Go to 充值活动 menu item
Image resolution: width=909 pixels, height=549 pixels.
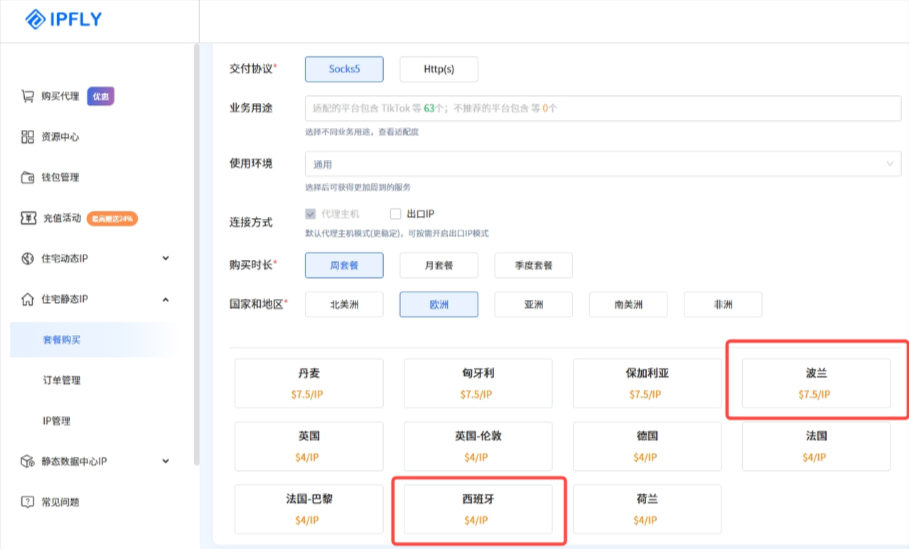(63, 218)
